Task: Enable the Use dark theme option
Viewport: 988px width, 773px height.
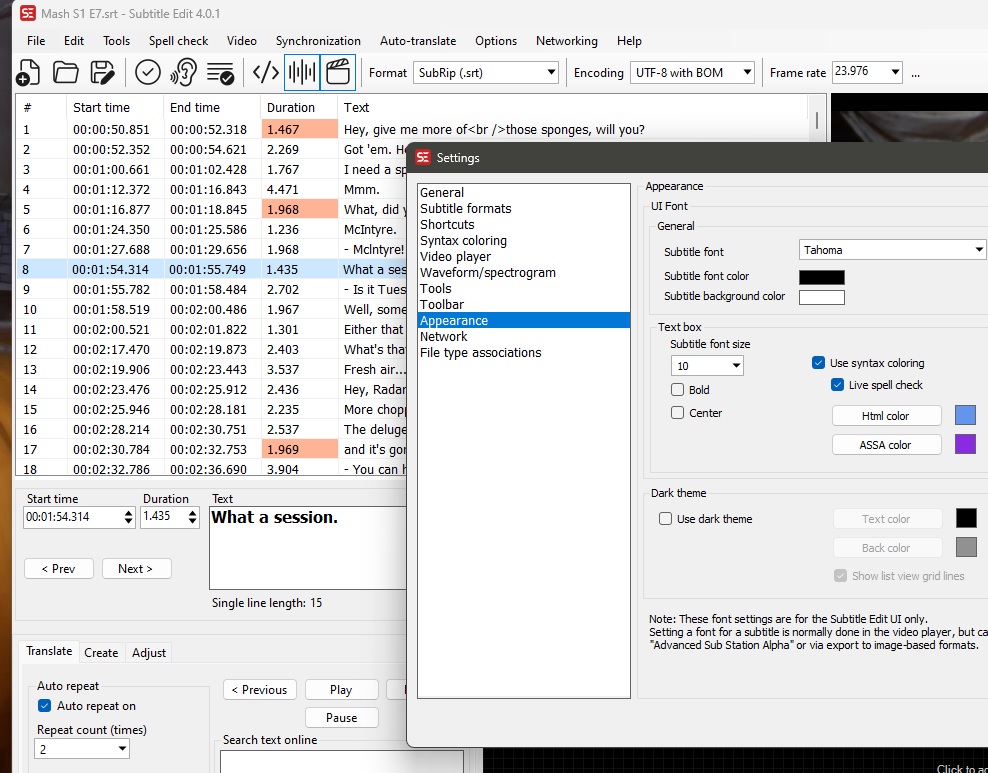Action: [665, 518]
